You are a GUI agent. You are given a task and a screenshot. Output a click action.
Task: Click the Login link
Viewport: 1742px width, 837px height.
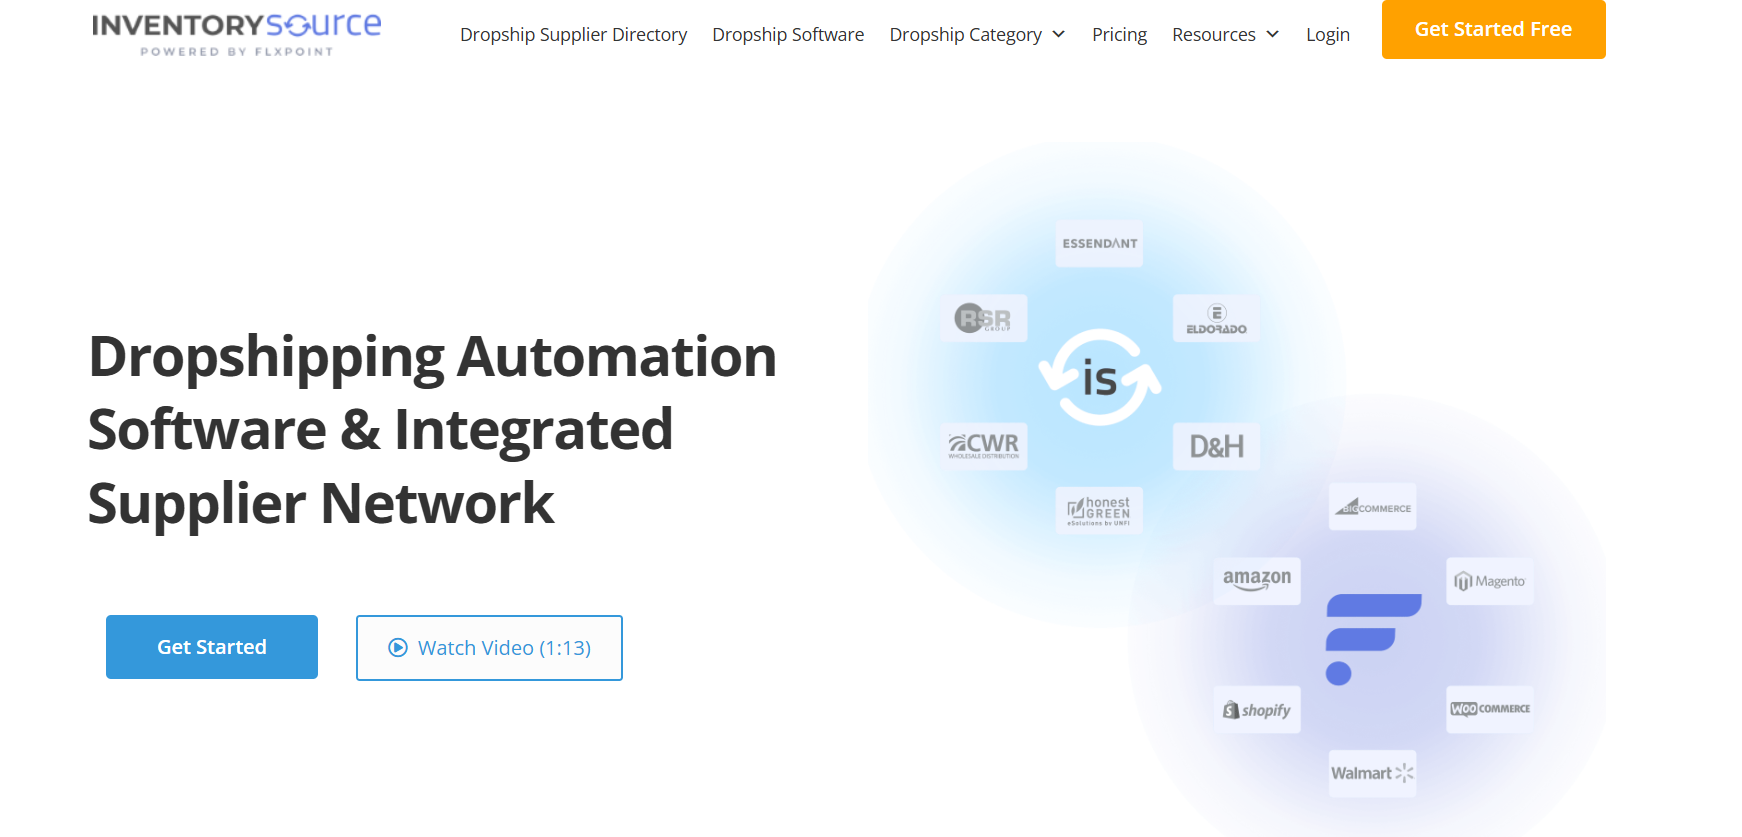[x=1327, y=35]
